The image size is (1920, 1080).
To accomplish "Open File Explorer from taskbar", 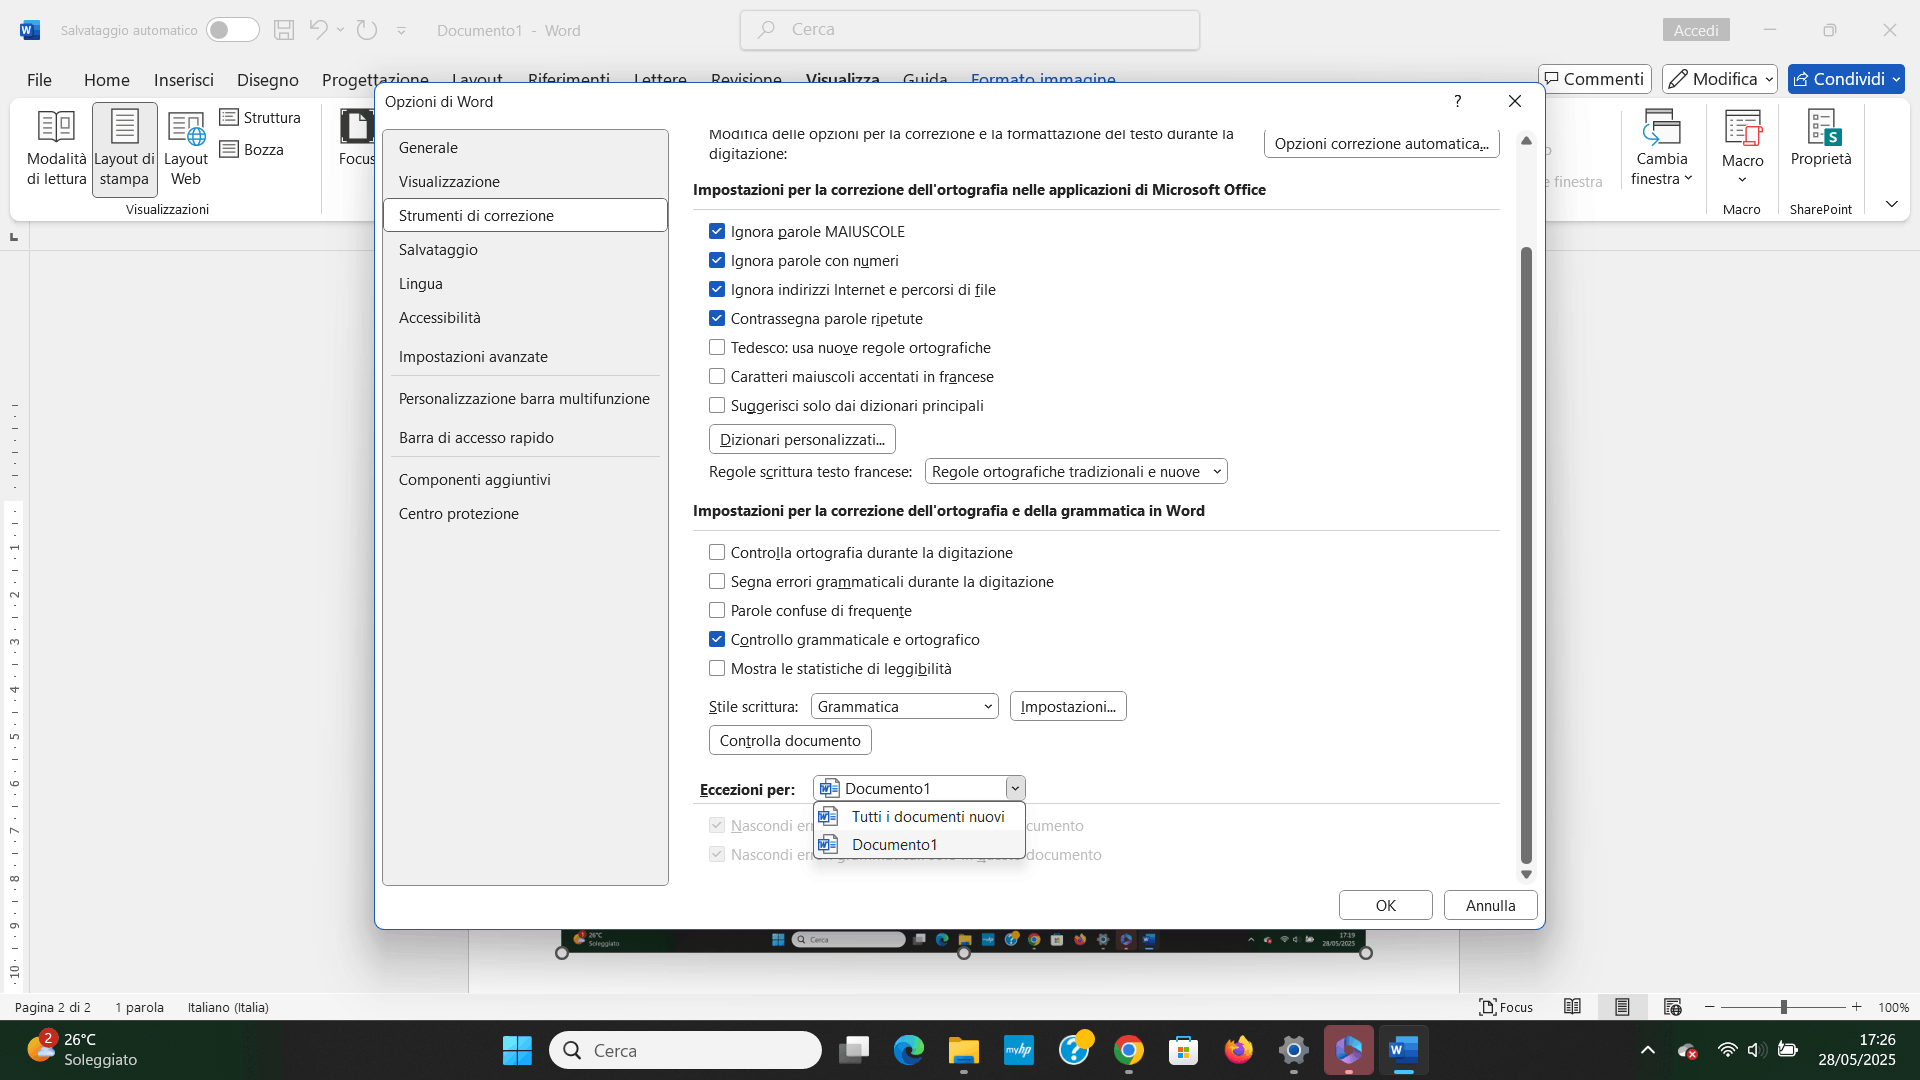I will [964, 1050].
